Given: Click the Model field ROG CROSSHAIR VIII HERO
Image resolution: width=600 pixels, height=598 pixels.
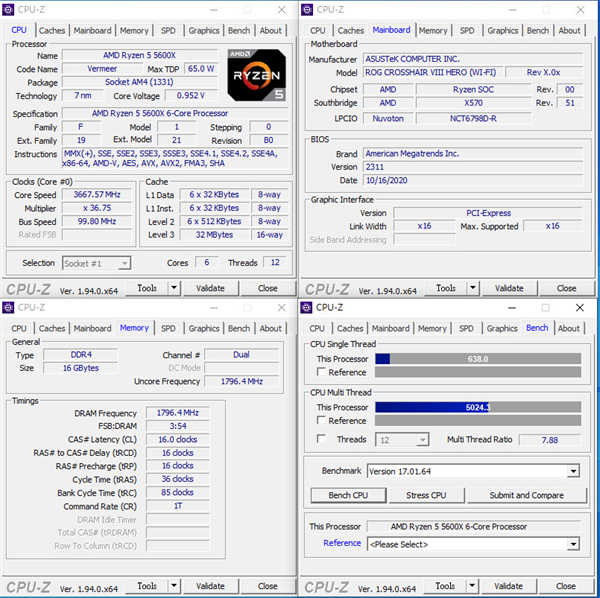Looking at the screenshot, I should [x=431, y=72].
